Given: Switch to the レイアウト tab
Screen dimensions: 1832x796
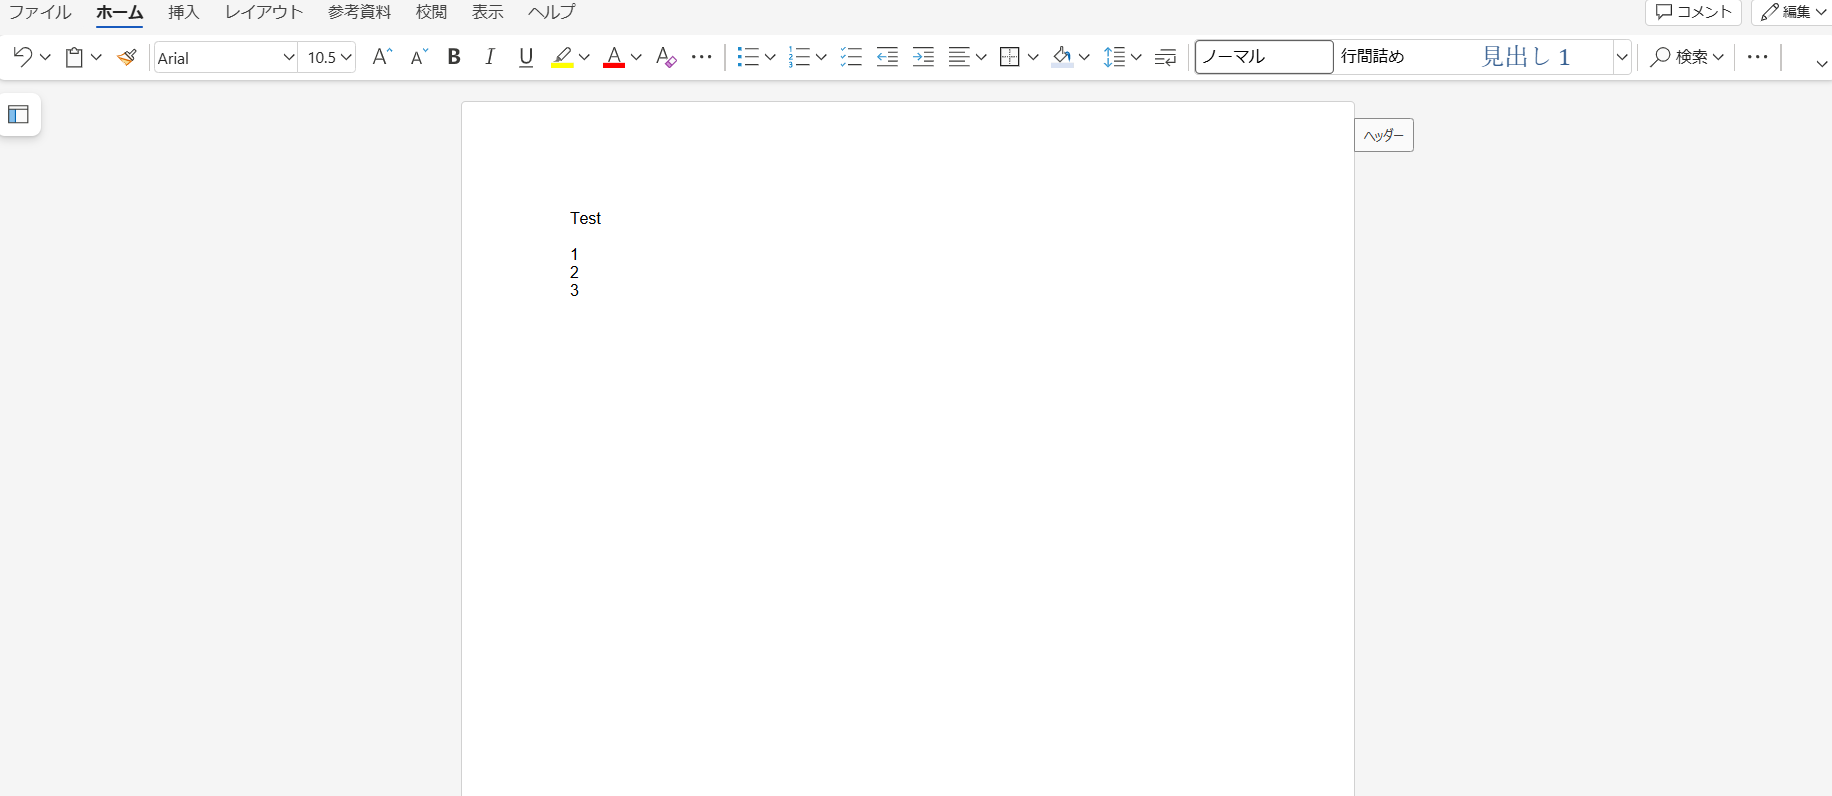Looking at the screenshot, I should click(264, 12).
